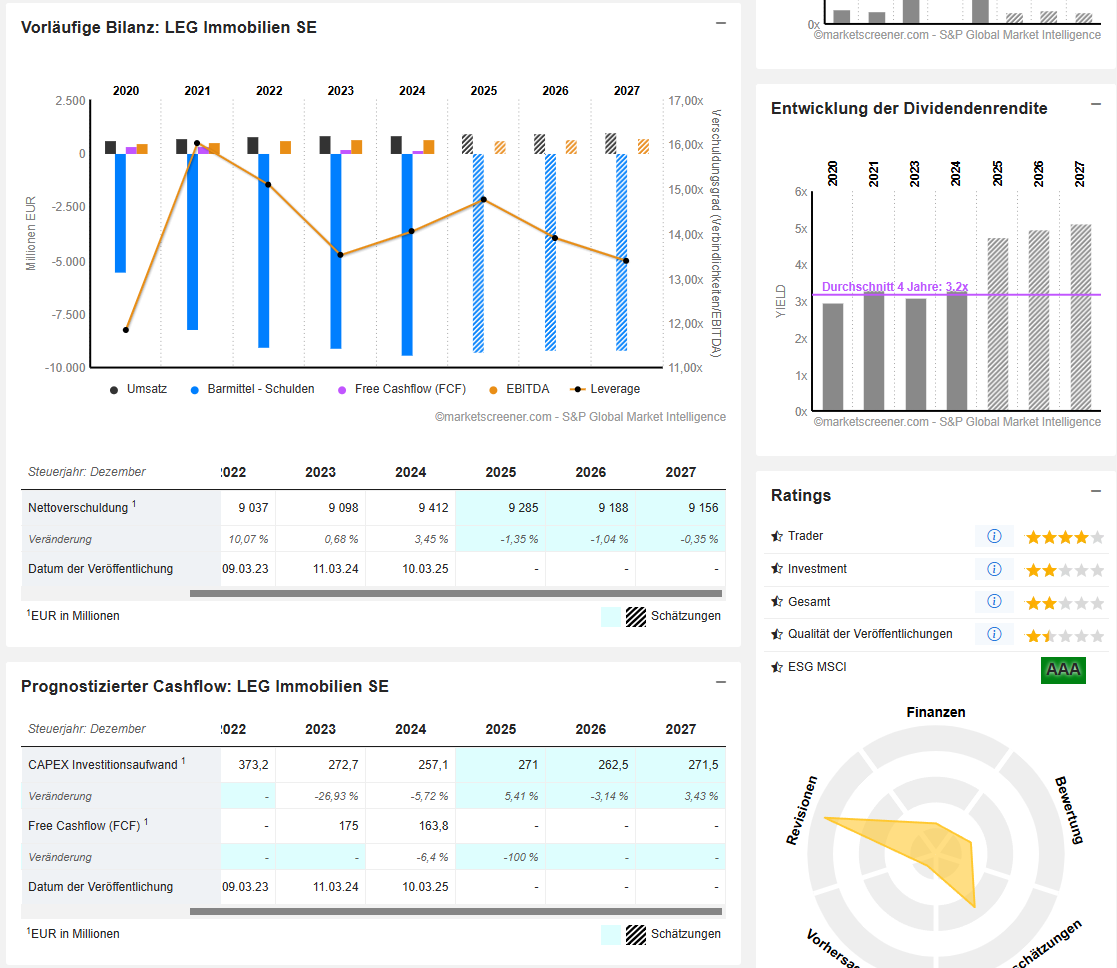Click the Nettoverschuldung table horizontal scrollbar
The image size is (1117, 968).
click(x=455, y=594)
